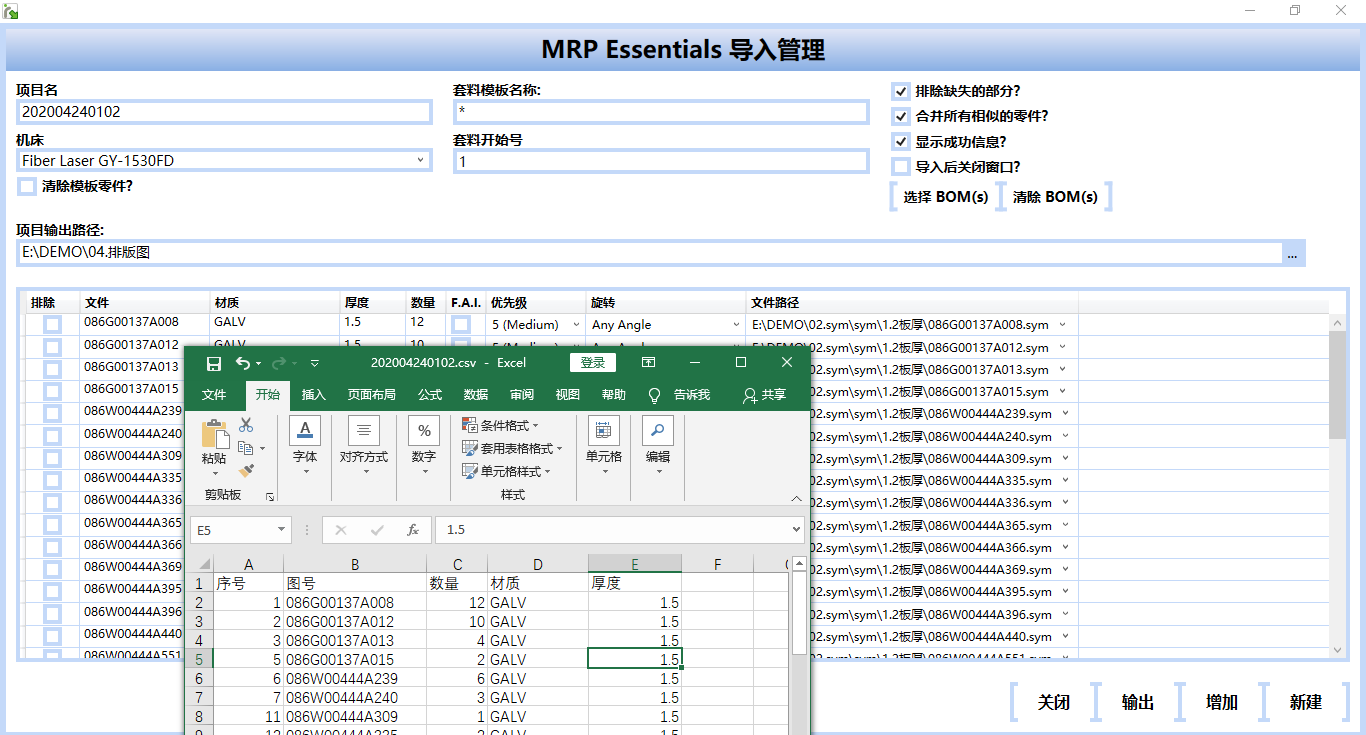
Task: Open the Font (字体) group icon
Action: (305, 431)
